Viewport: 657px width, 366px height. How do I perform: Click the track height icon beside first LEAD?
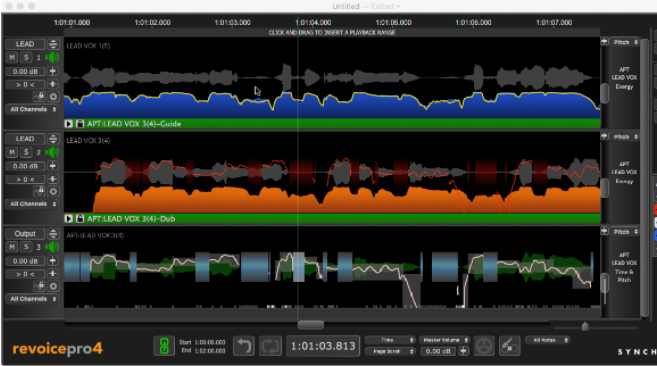pyautogui.click(x=53, y=44)
